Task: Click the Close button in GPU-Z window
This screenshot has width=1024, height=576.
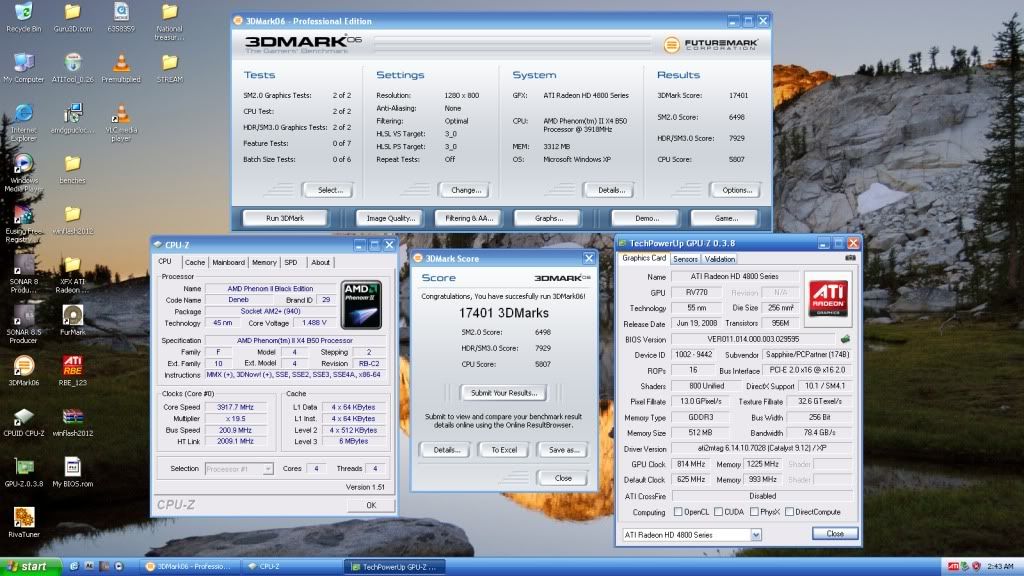Action: pyautogui.click(x=835, y=534)
